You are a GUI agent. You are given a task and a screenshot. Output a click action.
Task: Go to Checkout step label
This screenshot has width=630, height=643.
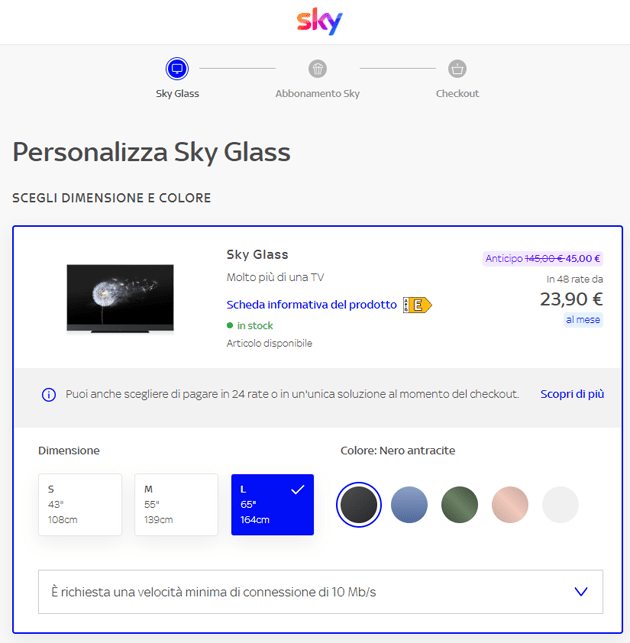[457, 94]
